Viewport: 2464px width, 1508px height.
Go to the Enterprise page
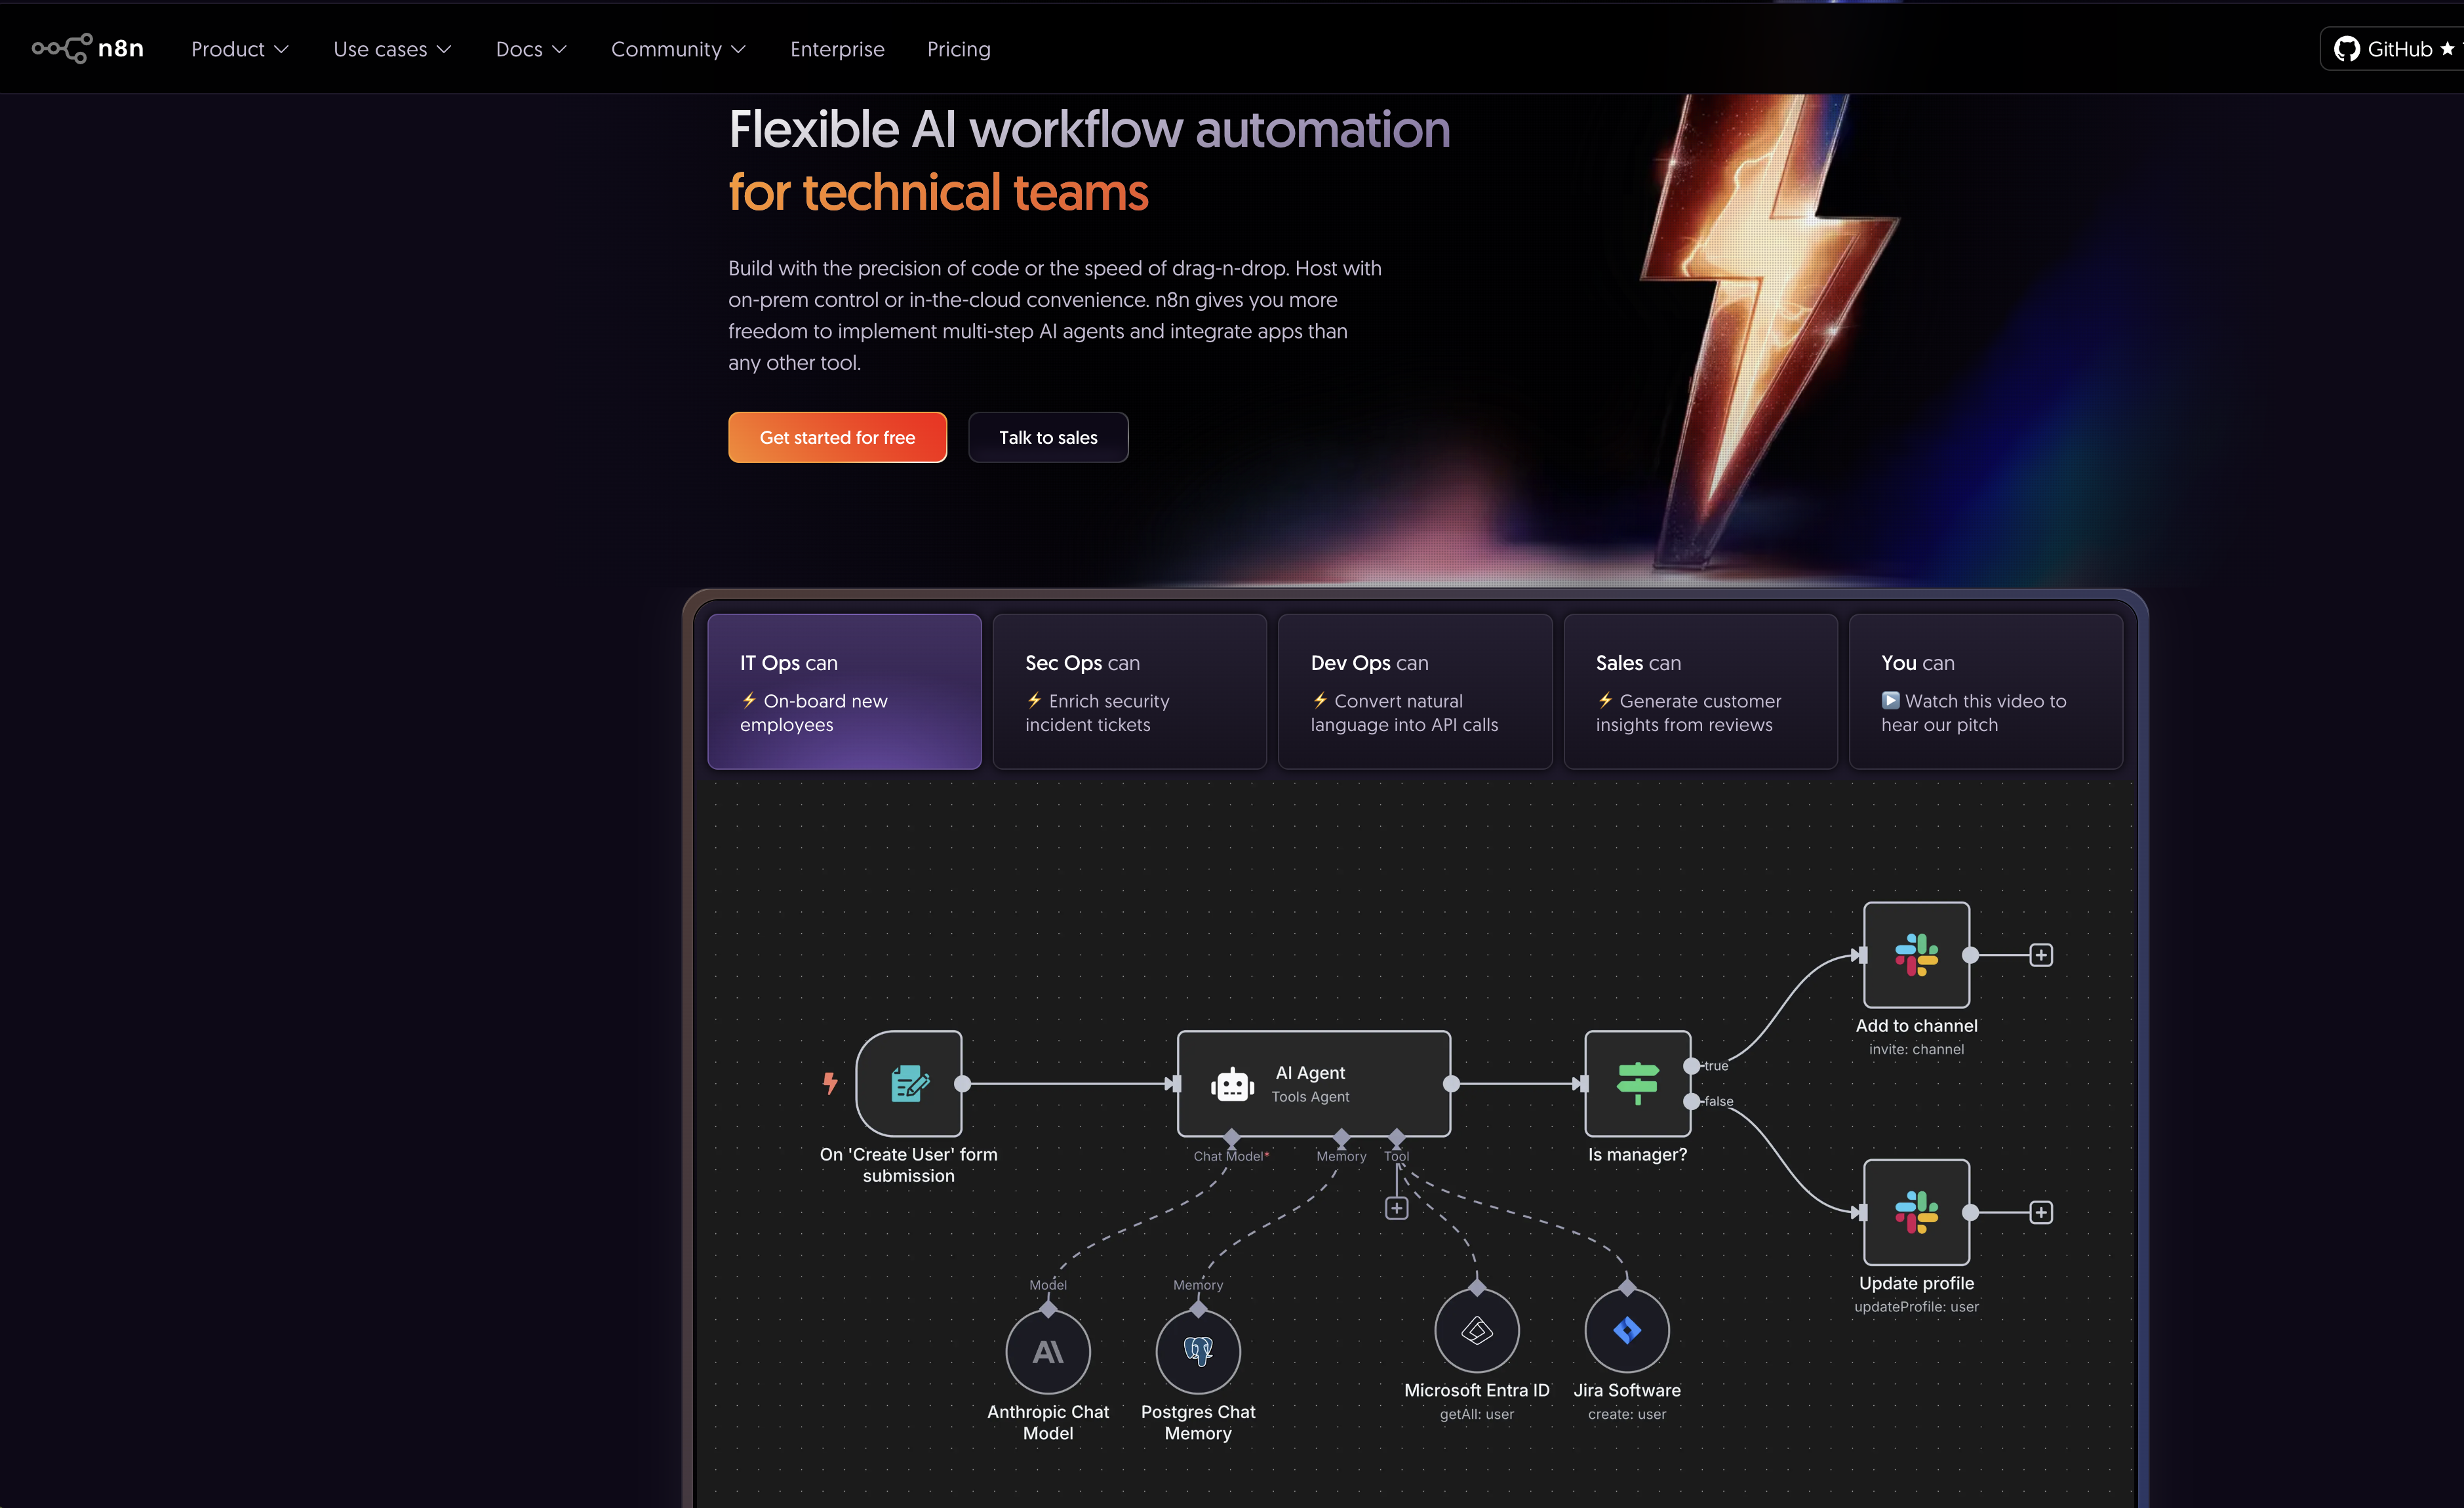coord(837,49)
